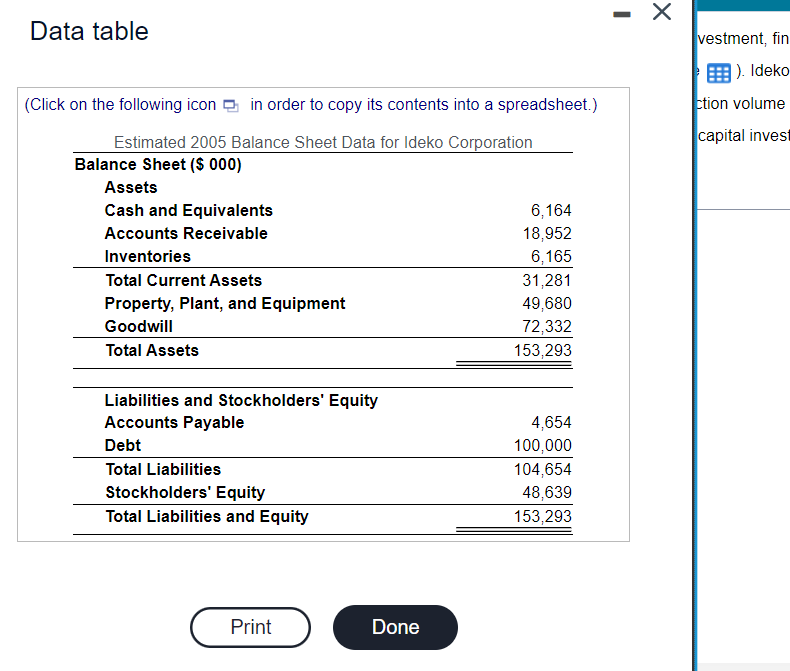This screenshot has width=790, height=671.
Task: Click Total Liabilities label
Action: coord(163,469)
